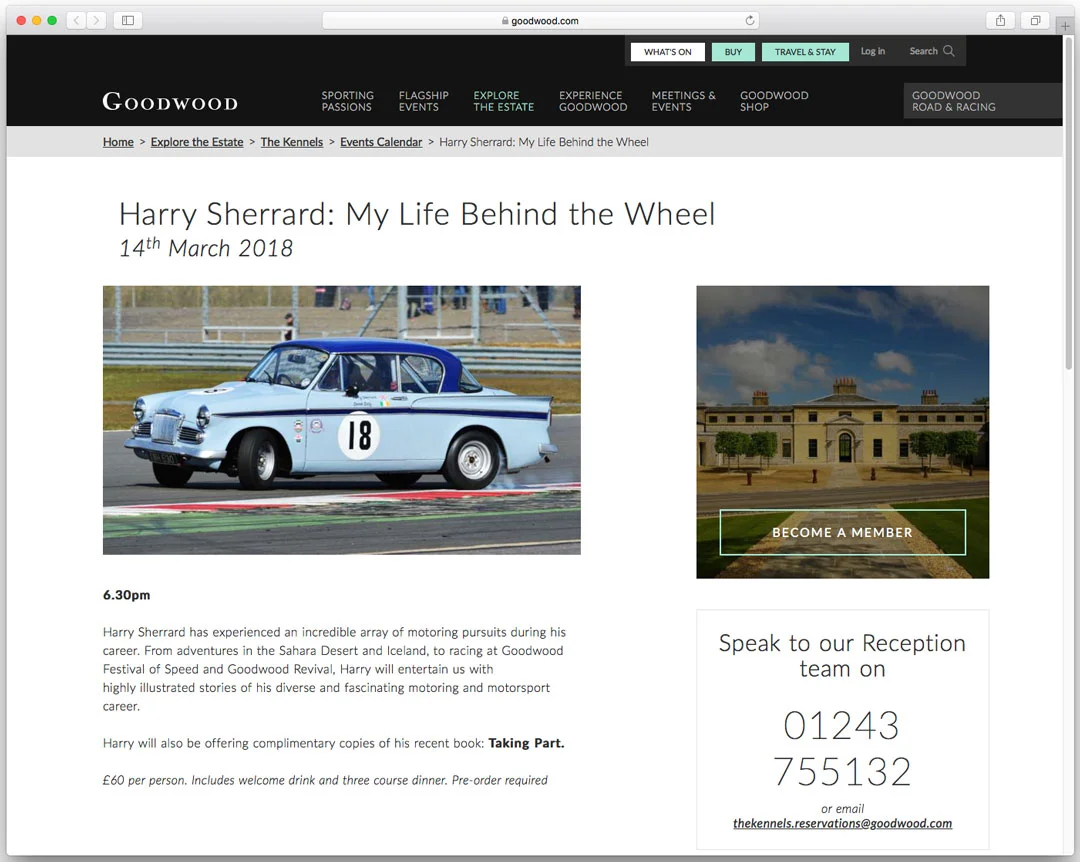Click the green Buy button
This screenshot has height=862, width=1080.
click(x=733, y=52)
